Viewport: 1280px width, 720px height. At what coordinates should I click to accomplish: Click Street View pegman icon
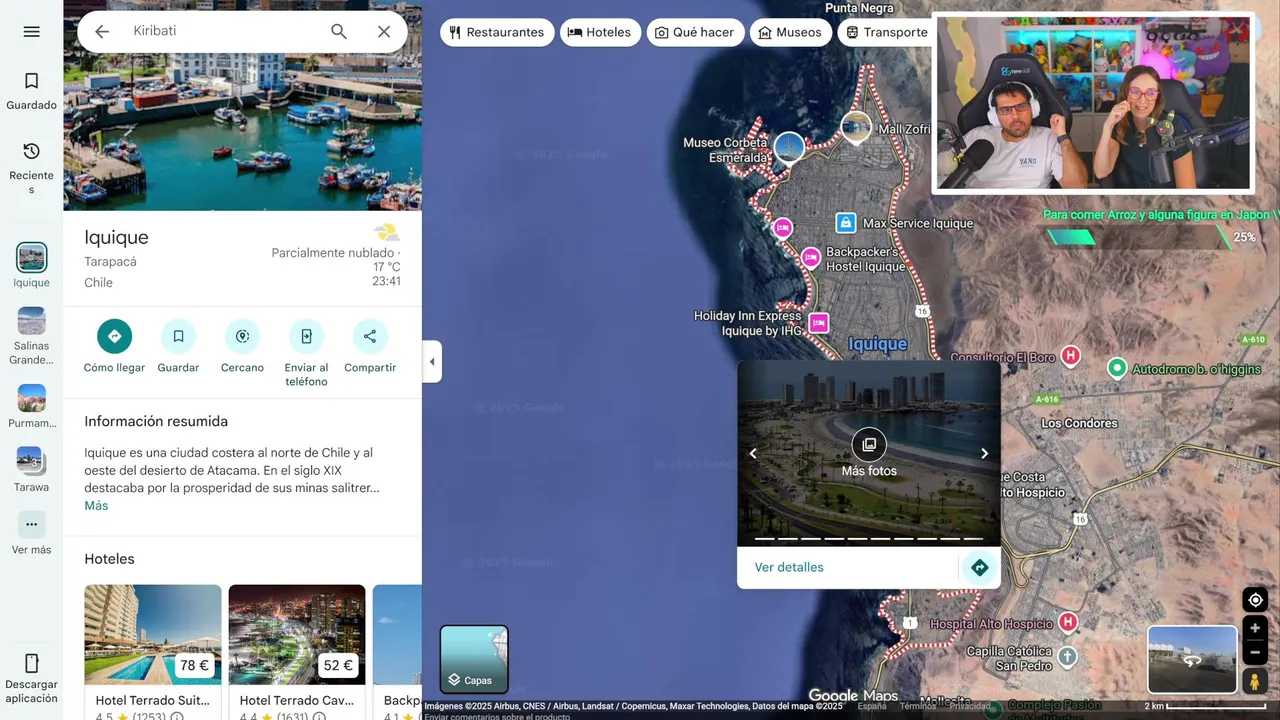tap(1254, 681)
